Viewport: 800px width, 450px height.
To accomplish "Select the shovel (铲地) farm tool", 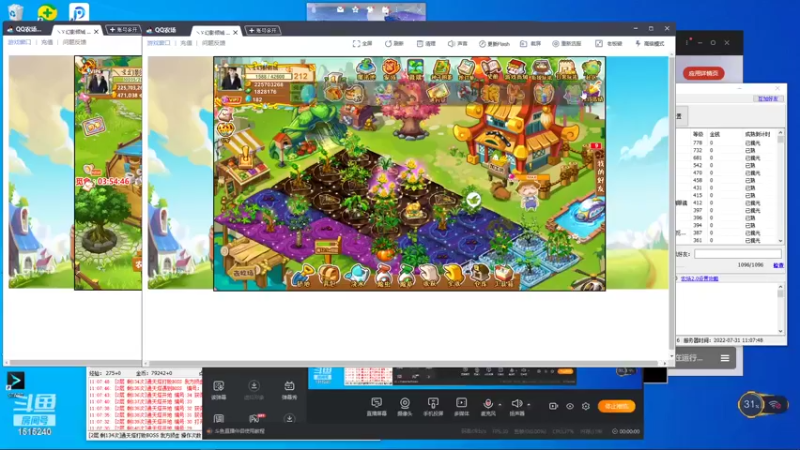I will pos(305,276).
